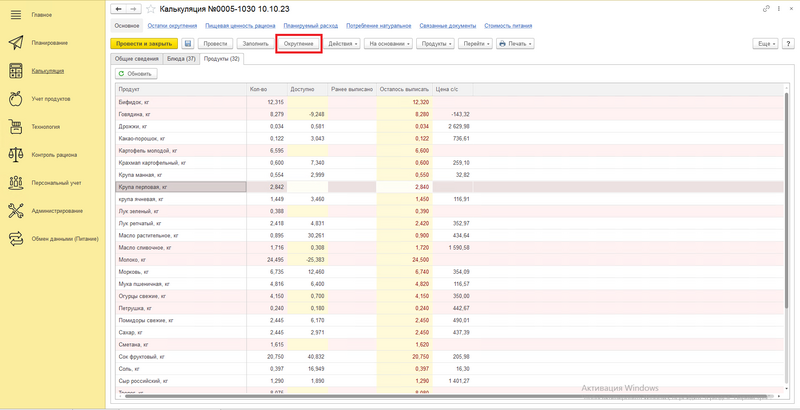
Task: Open the Планирование section in the sidebar
Action: point(49,43)
